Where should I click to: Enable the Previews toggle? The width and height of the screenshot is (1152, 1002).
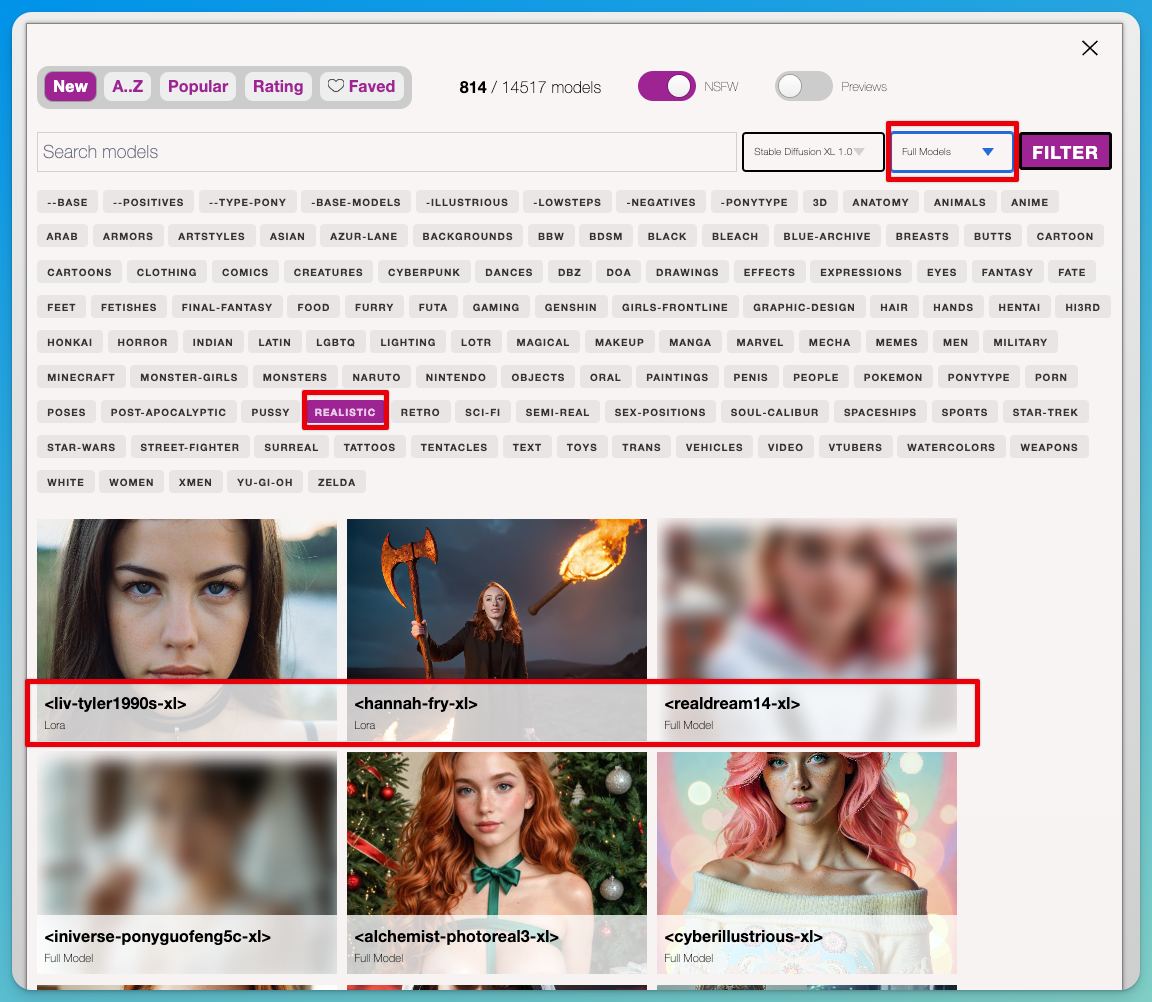pos(803,87)
